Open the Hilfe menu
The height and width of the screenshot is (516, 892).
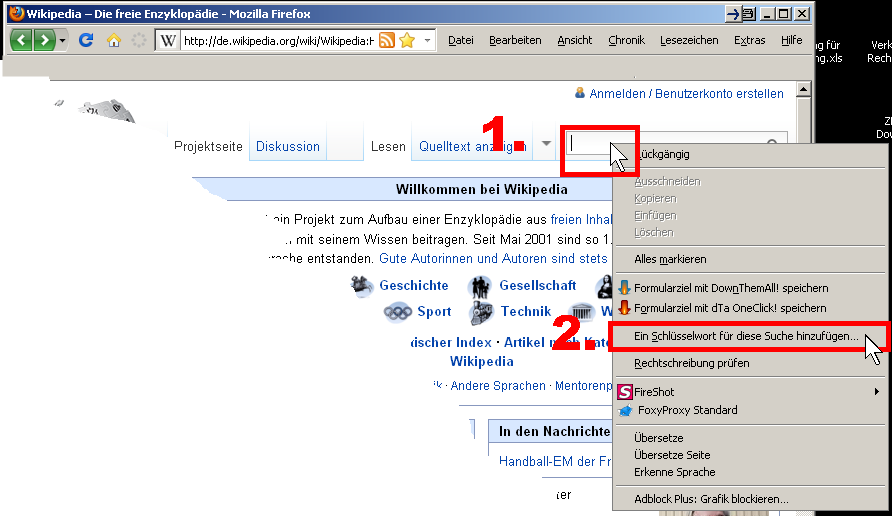791,40
